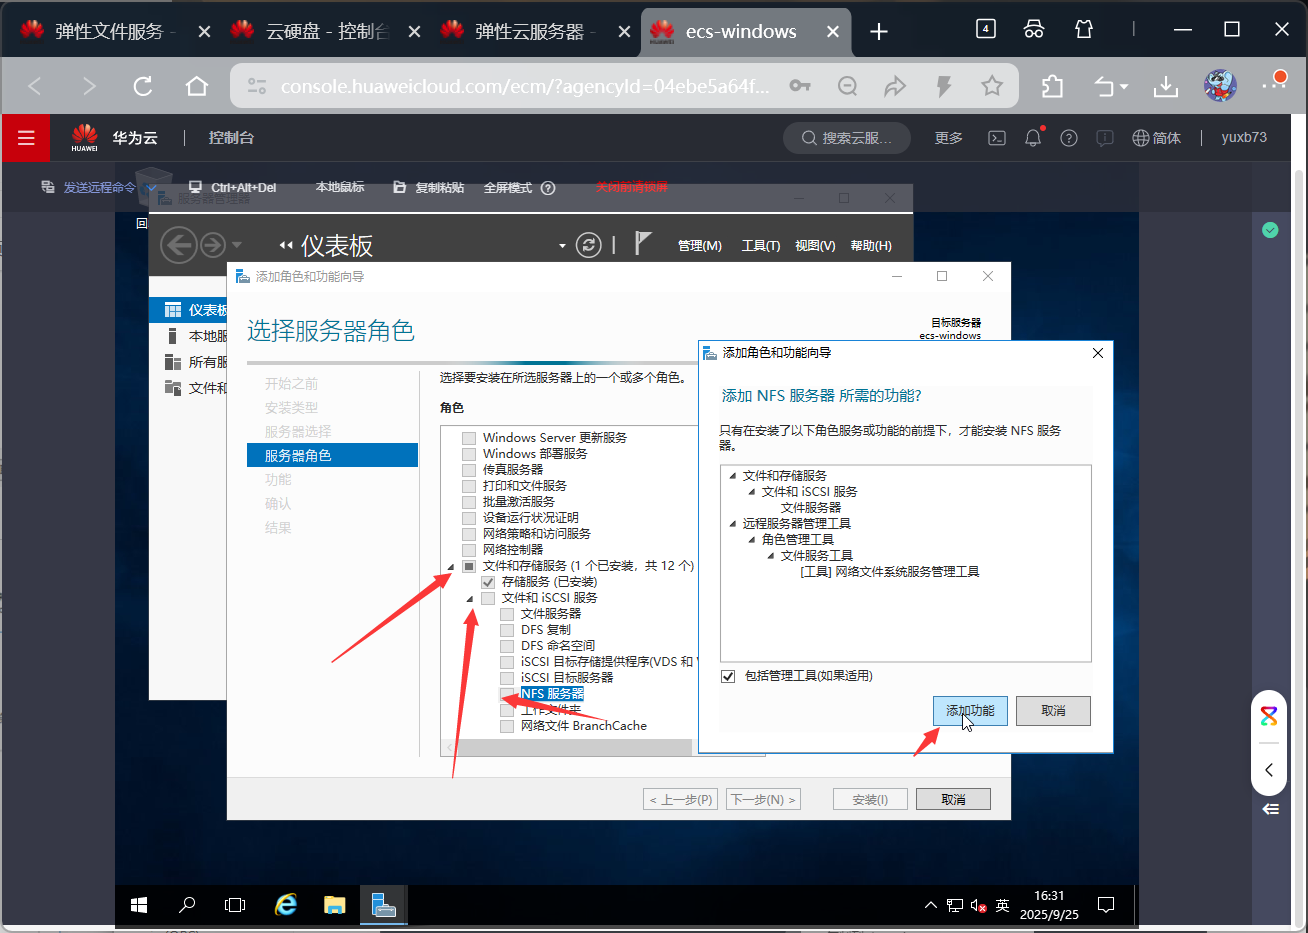Collapse the 文件和 iSCSI 服务 role node

(x=469, y=599)
